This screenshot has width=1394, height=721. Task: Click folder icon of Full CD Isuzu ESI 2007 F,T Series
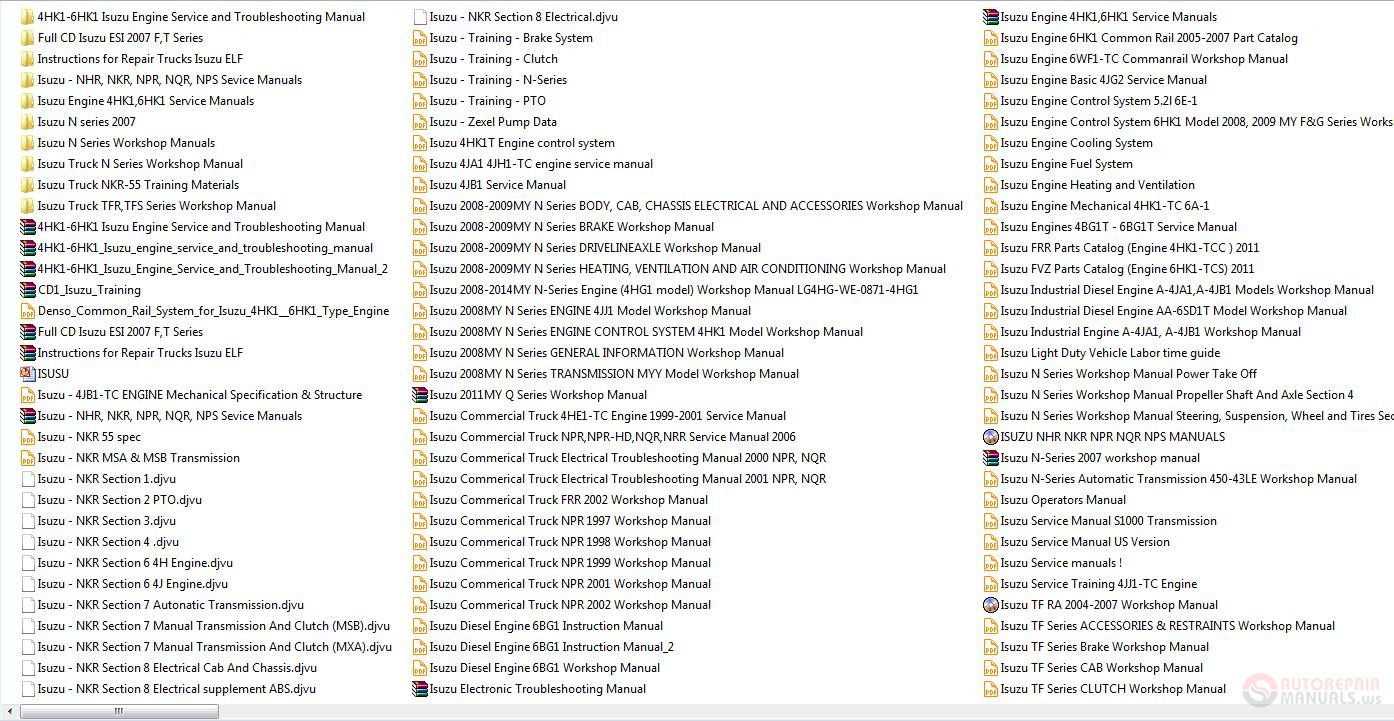tap(28, 38)
